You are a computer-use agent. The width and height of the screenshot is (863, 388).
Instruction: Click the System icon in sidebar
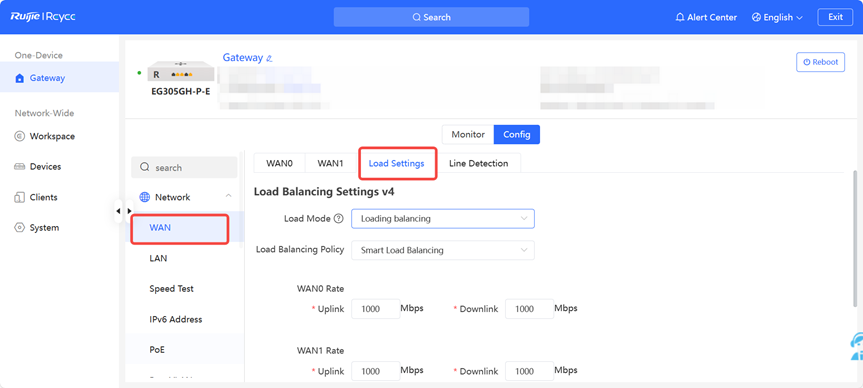20,227
